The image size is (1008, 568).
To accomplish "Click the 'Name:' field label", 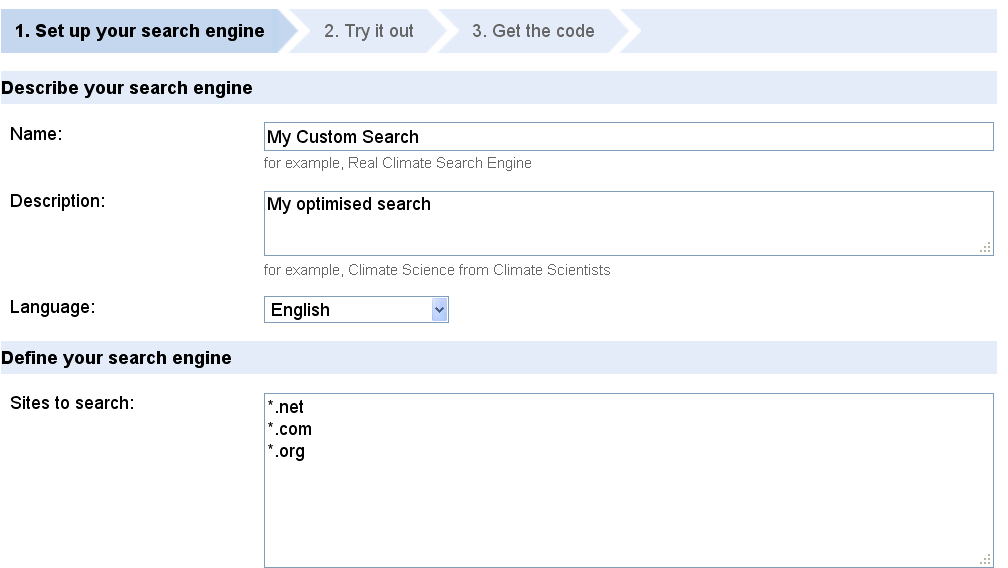I will [36, 134].
